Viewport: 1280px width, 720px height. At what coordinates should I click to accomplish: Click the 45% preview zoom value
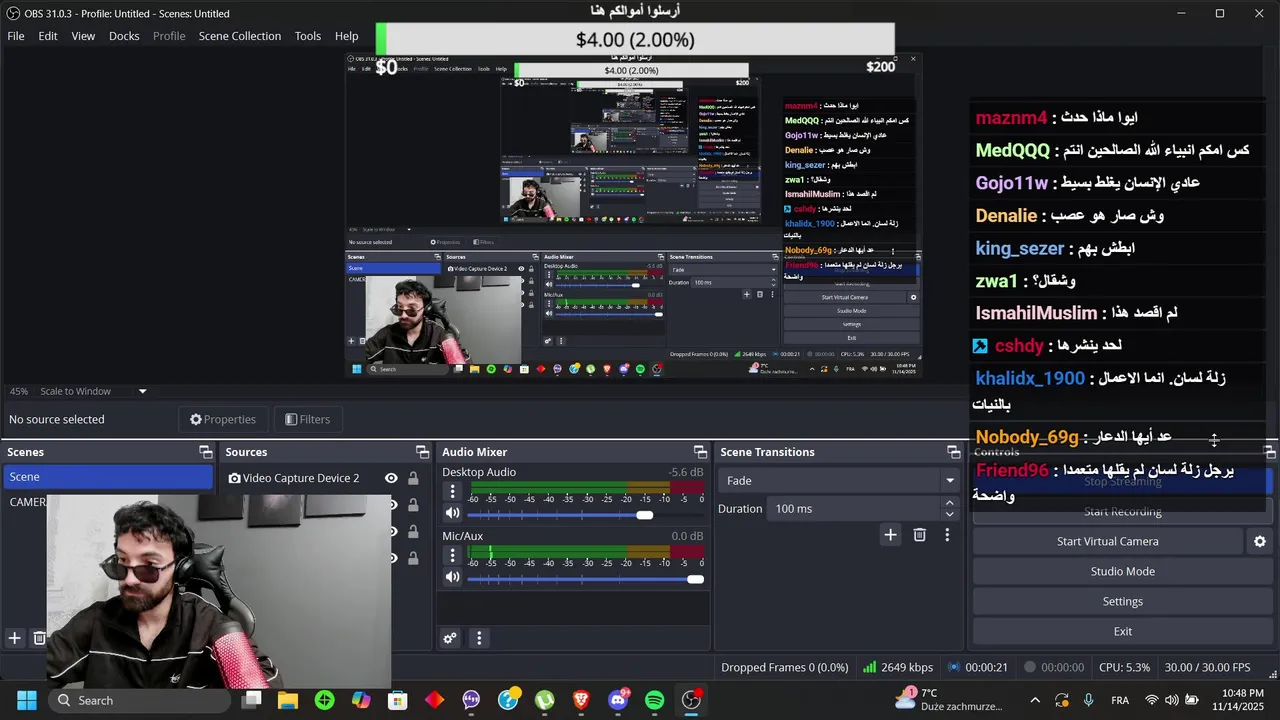tap(19, 391)
